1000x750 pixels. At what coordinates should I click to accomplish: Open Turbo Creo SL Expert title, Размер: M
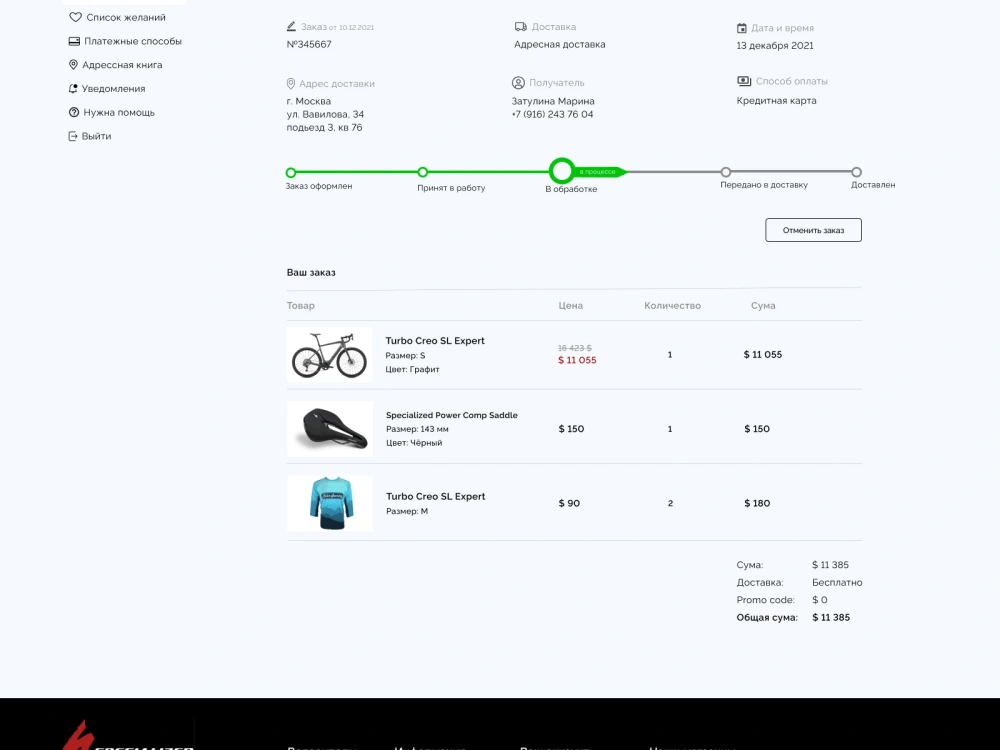(x=435, y=496)
